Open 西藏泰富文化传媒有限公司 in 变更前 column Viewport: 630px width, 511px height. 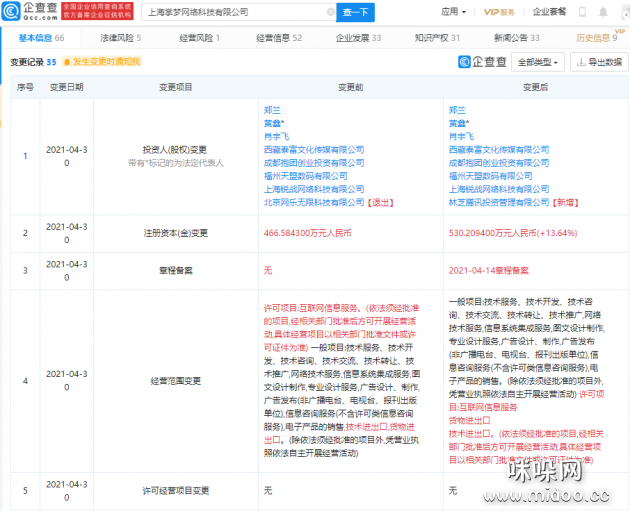pos(314,150)
